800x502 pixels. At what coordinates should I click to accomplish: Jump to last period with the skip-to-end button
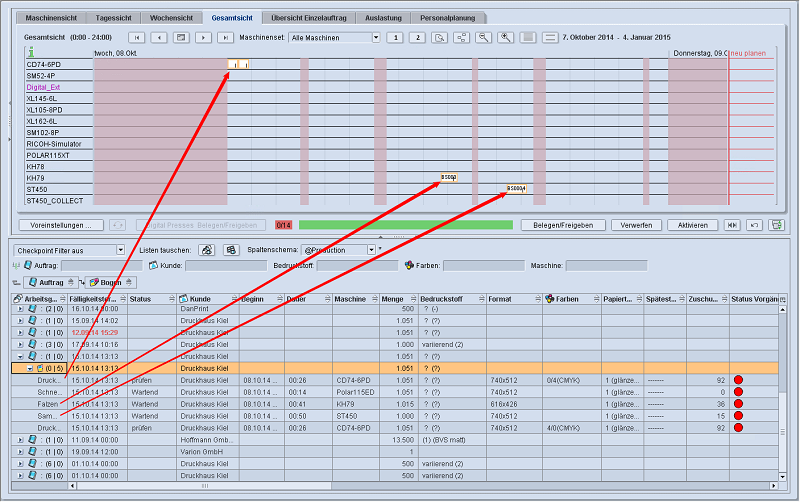(225, 37)
